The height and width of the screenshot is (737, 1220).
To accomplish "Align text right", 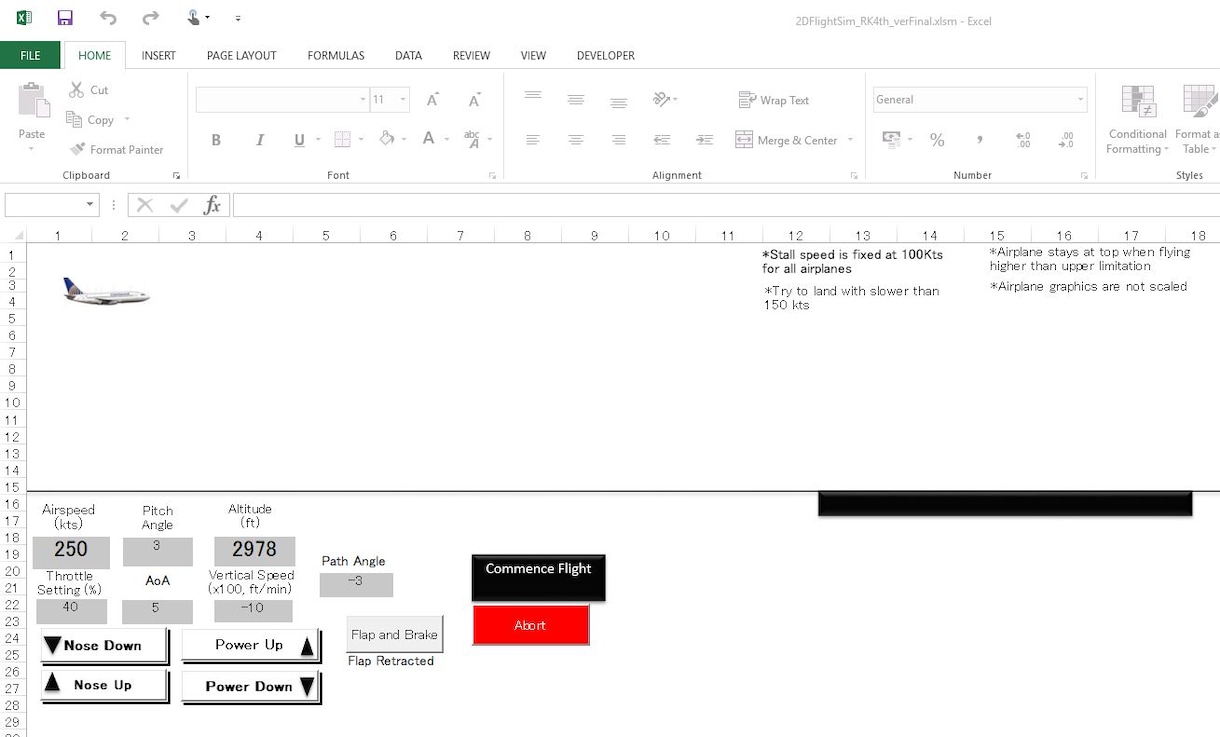I will point(619,140).
